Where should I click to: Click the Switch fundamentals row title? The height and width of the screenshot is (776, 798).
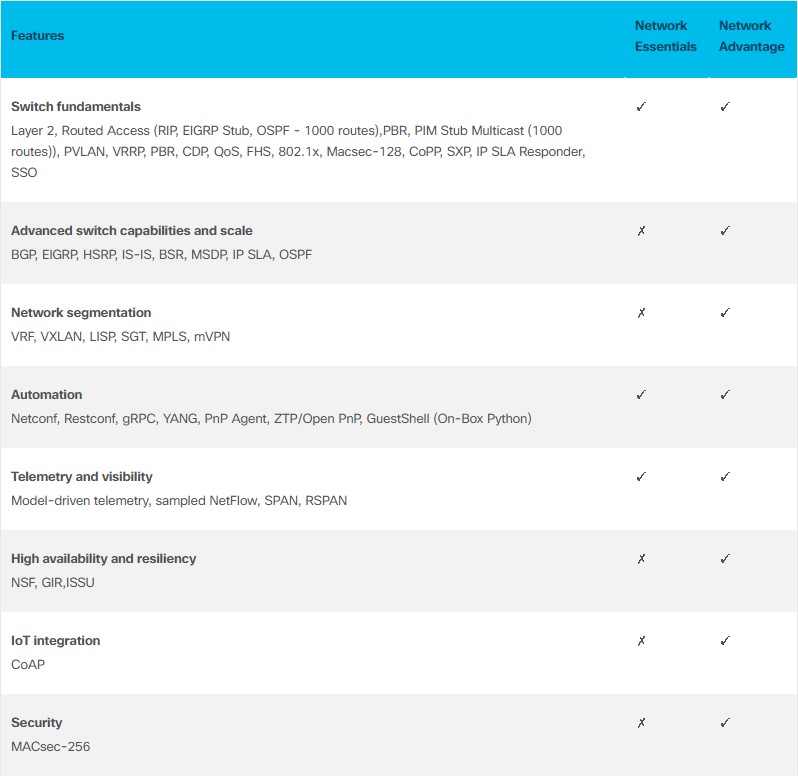pyautogui.click(x=76, y=107)
